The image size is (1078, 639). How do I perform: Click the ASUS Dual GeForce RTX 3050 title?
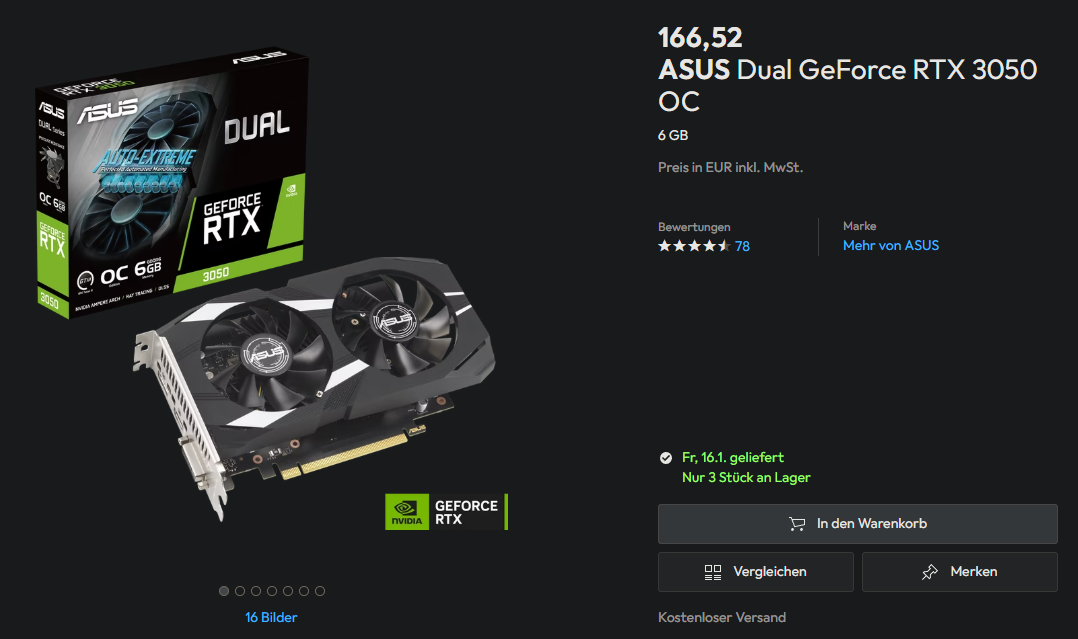[847, 85]
